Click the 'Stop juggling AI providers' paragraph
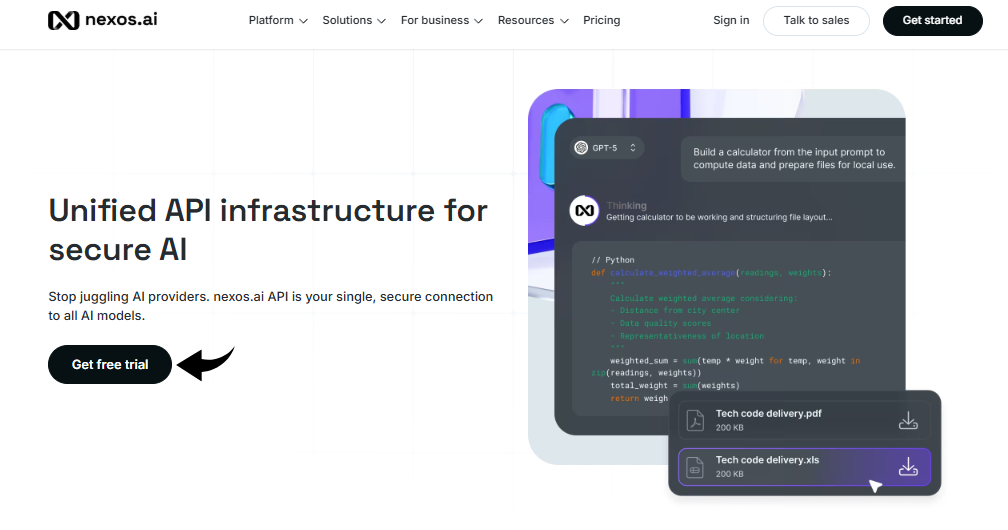Viewport: 1008px width, 530px height. click(x=271, y=306)
